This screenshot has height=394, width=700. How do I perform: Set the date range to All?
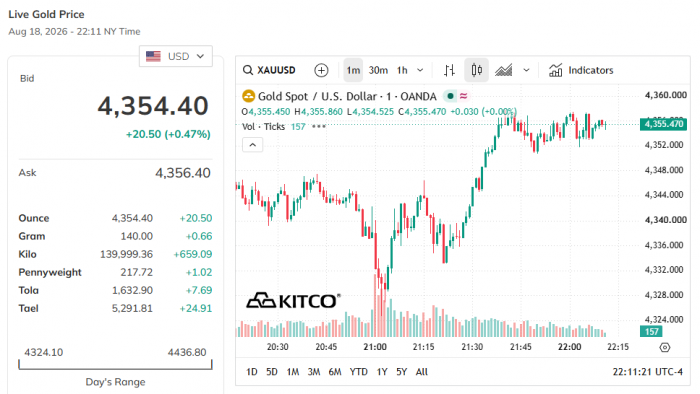(x=421, y=372)
